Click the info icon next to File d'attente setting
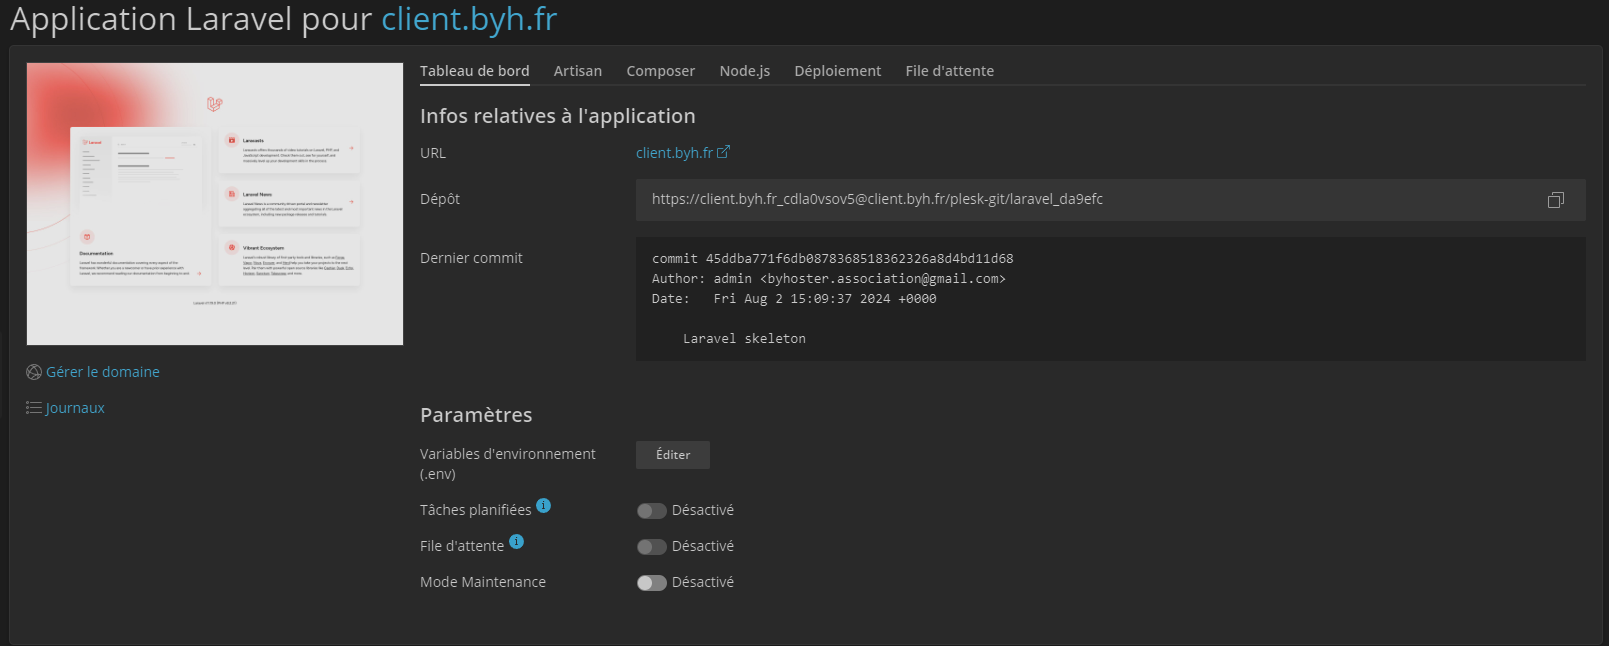The height and width of the screenshot is (646, 1609). 516,542
